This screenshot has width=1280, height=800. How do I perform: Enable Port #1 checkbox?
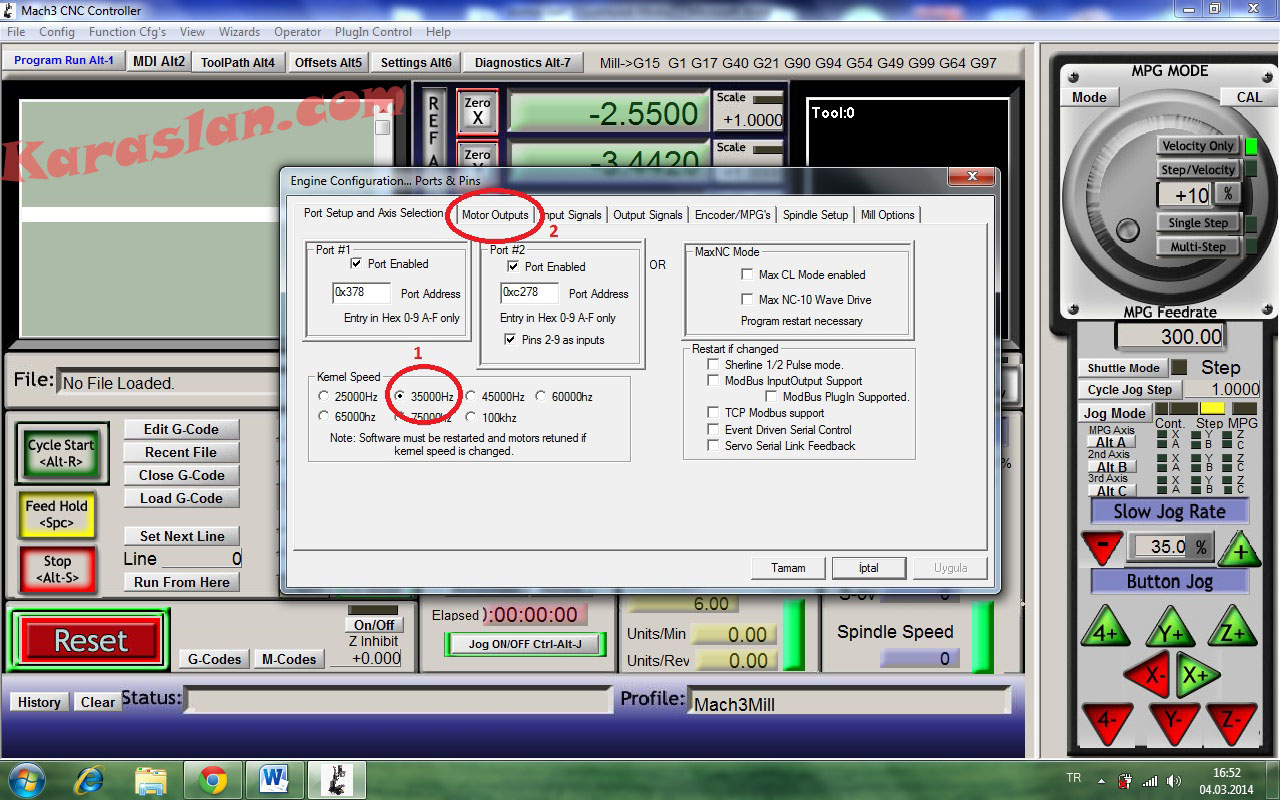coord(356,264)
